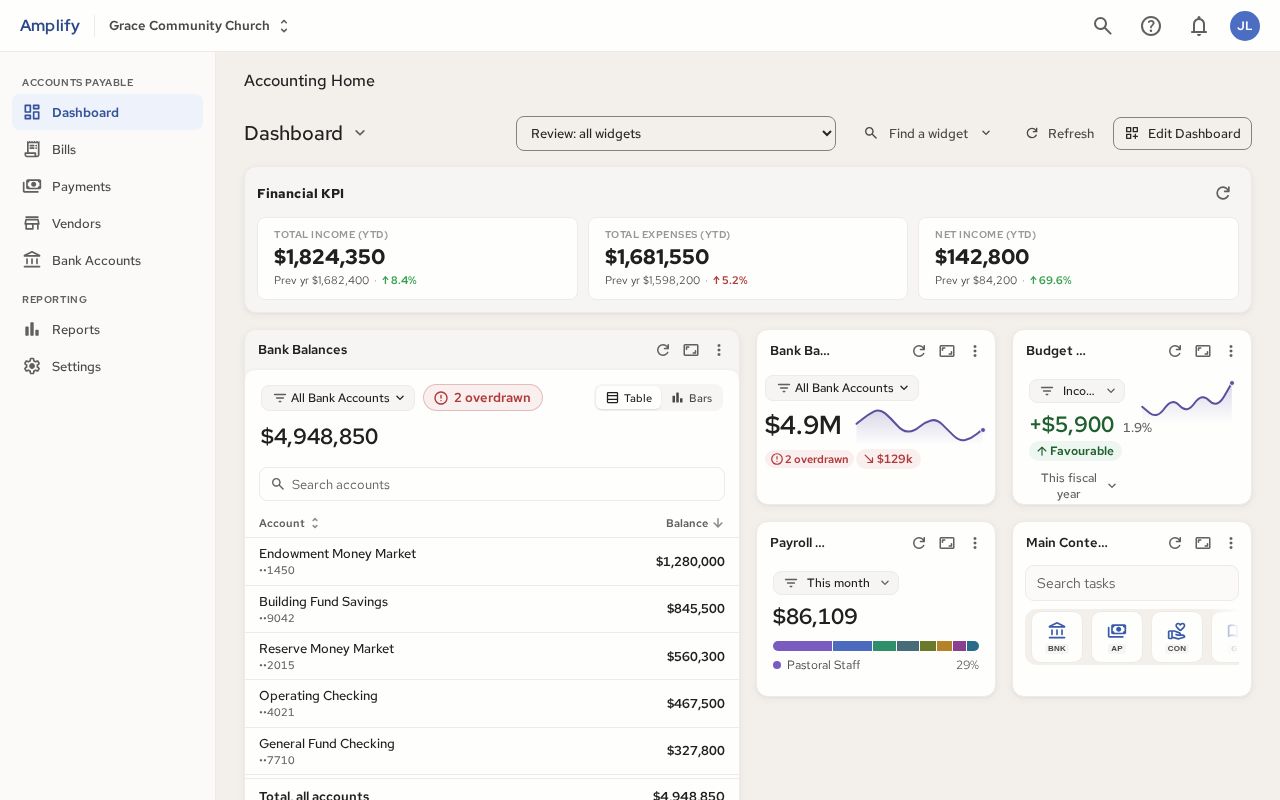Open the JL user avatar menu
The width and height of the screenshot is (1280, 800).
tap(1245, 26)
